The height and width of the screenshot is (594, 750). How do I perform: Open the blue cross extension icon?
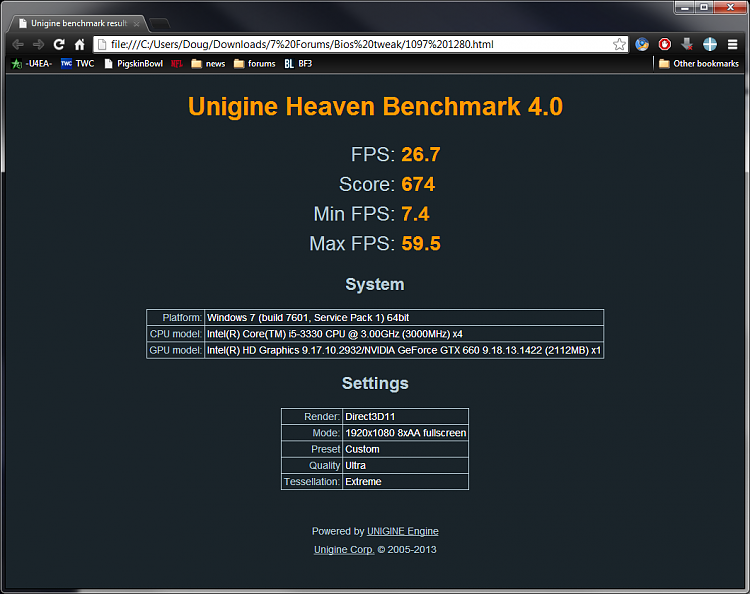coord(710,44)
